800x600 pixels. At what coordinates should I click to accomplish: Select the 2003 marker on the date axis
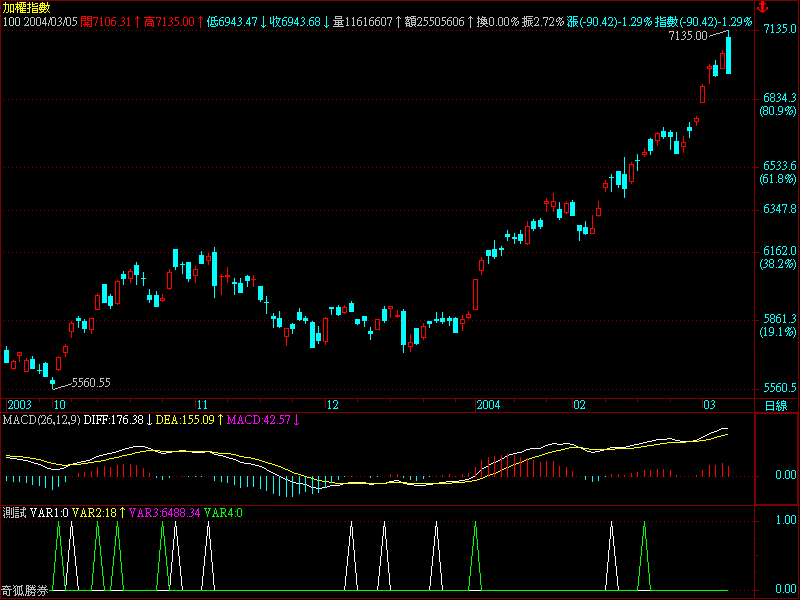pos(20,405)
